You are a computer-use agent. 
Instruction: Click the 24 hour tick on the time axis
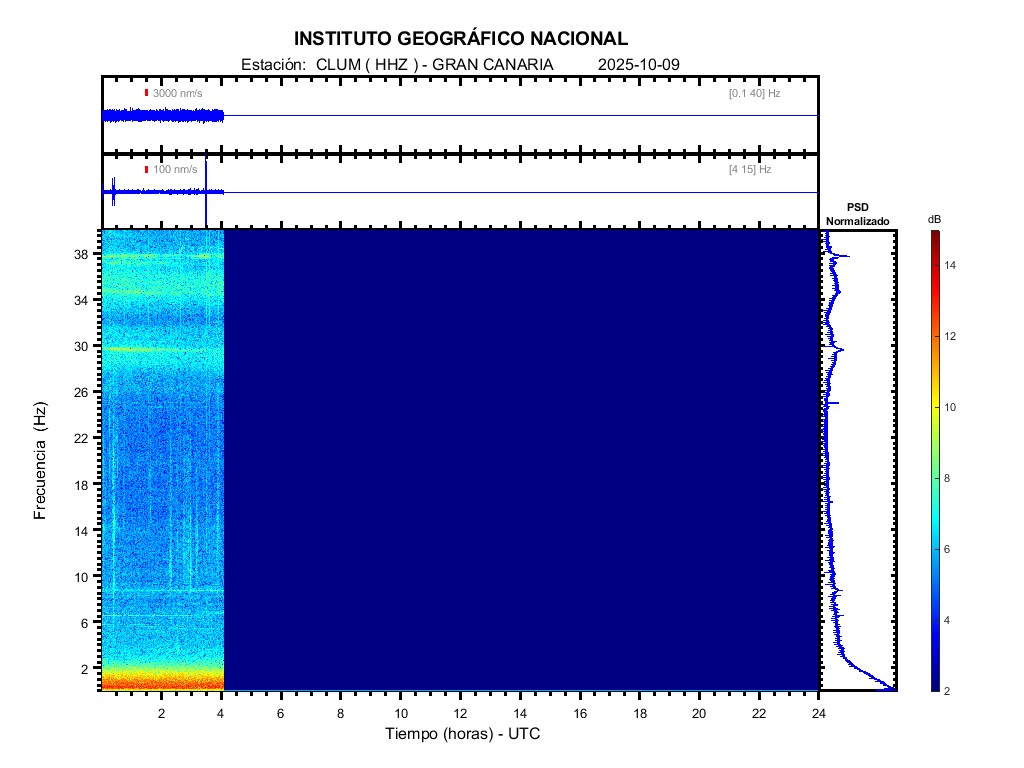pos(819,713)
